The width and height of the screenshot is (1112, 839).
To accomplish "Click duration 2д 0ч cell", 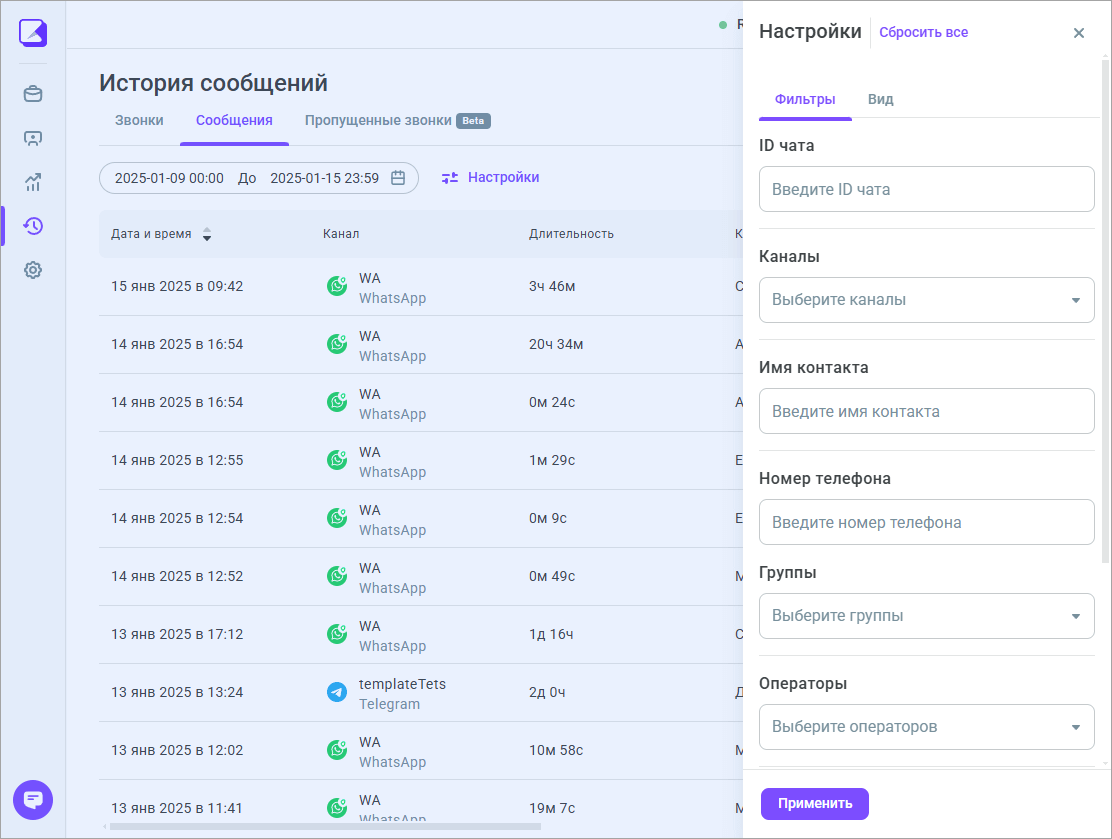I will coord(547,692).
